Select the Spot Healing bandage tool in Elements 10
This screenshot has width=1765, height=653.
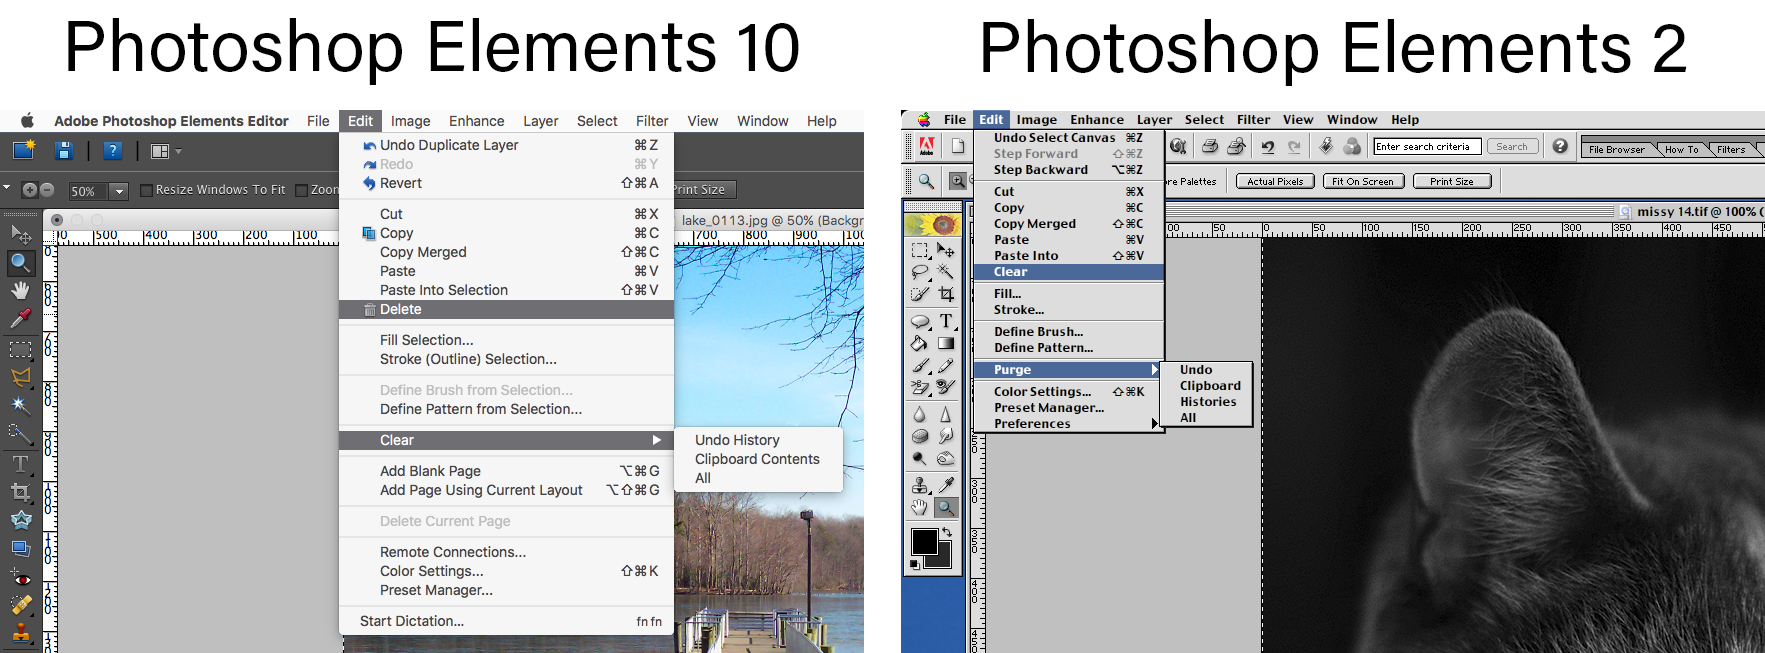(20, 605)
